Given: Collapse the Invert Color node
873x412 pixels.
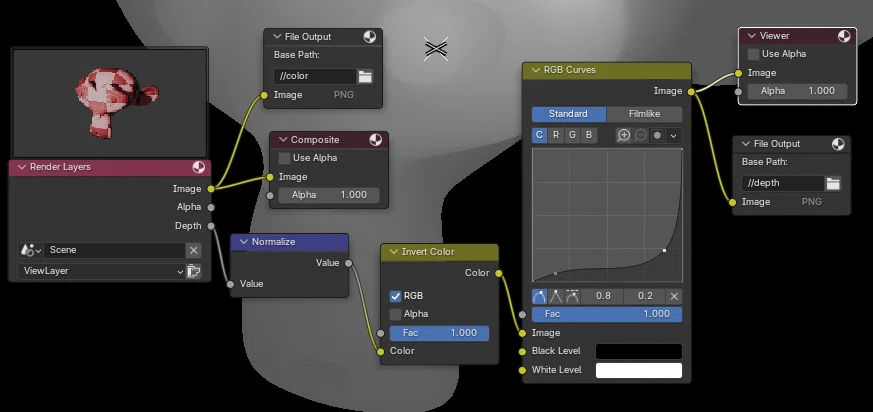Looking at the screenshot, I should 394,252.
